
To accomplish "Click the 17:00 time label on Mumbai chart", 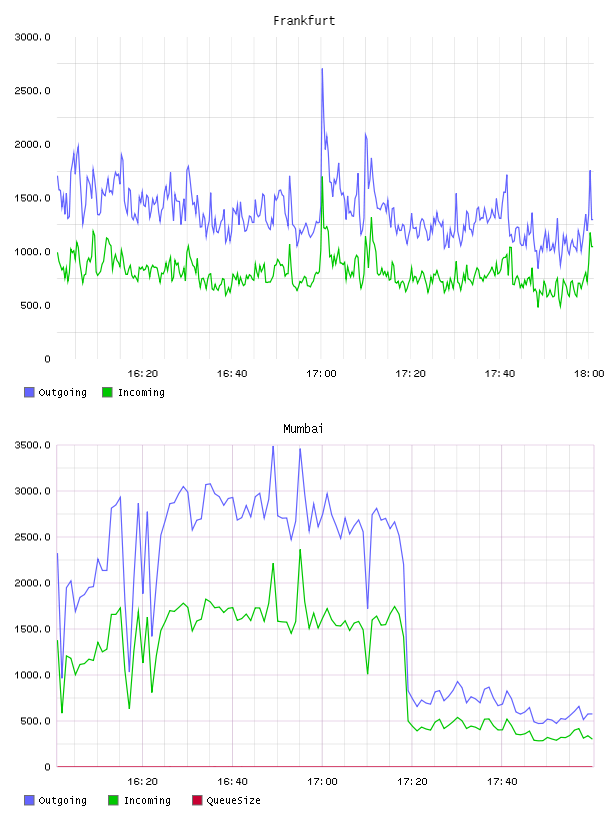I will tap(322, 781).
